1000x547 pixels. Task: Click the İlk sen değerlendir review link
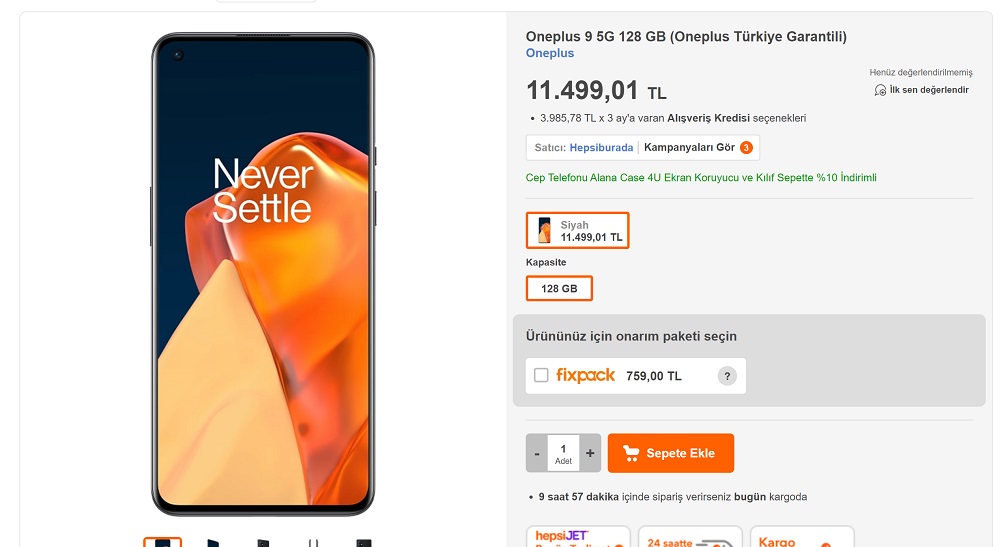[929, 90]
